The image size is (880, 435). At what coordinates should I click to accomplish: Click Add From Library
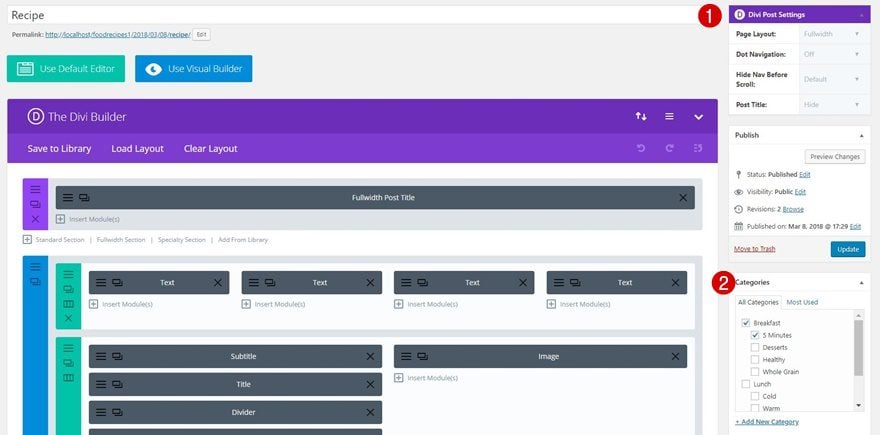[x=243, y=240]
